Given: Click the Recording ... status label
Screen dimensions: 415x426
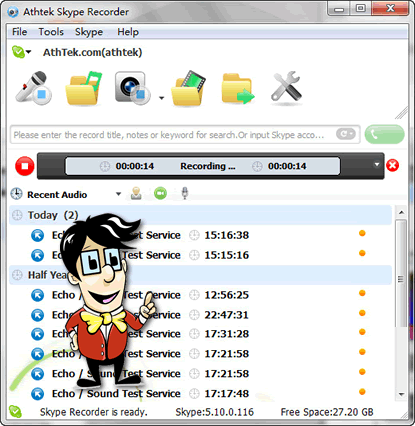Looking at the screenshot, I should coord(208,166).
